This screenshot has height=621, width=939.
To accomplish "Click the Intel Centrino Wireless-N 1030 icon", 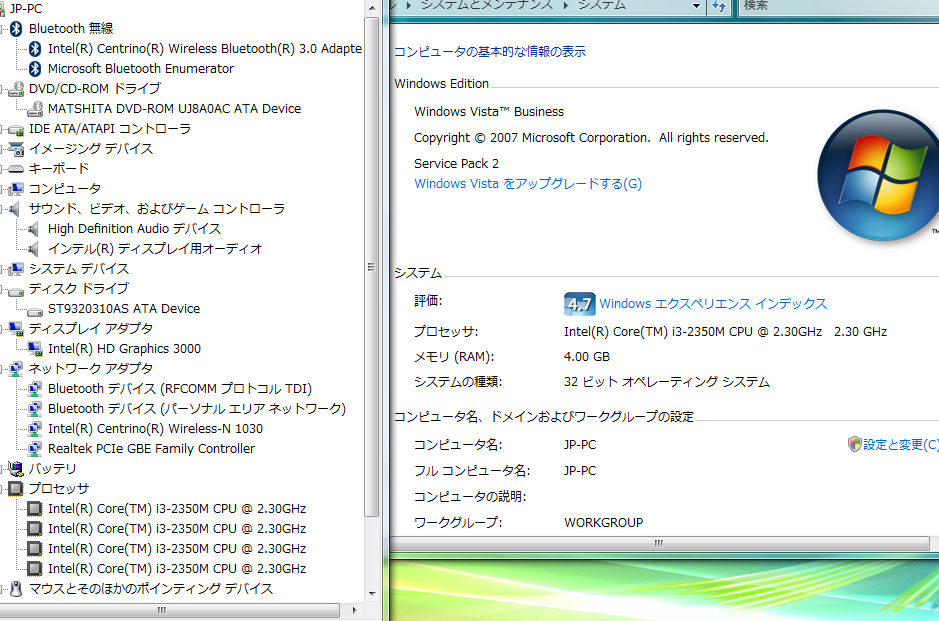I will pyautogui.click(x=35, y=429).
